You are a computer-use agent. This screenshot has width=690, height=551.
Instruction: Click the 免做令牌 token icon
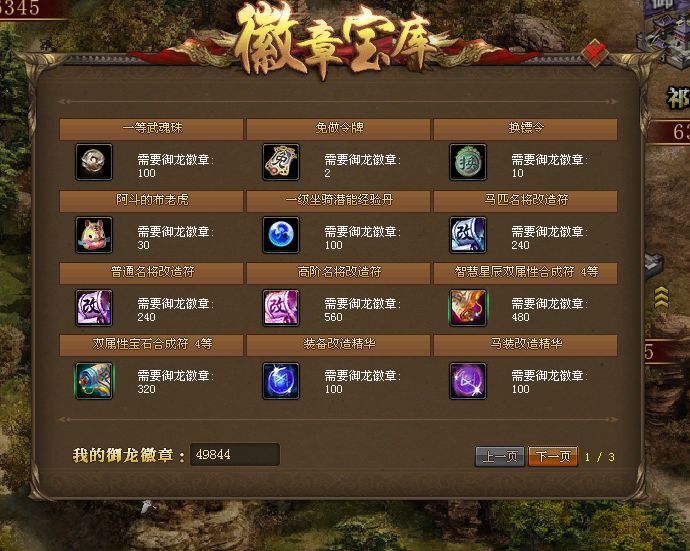point(281,162)
